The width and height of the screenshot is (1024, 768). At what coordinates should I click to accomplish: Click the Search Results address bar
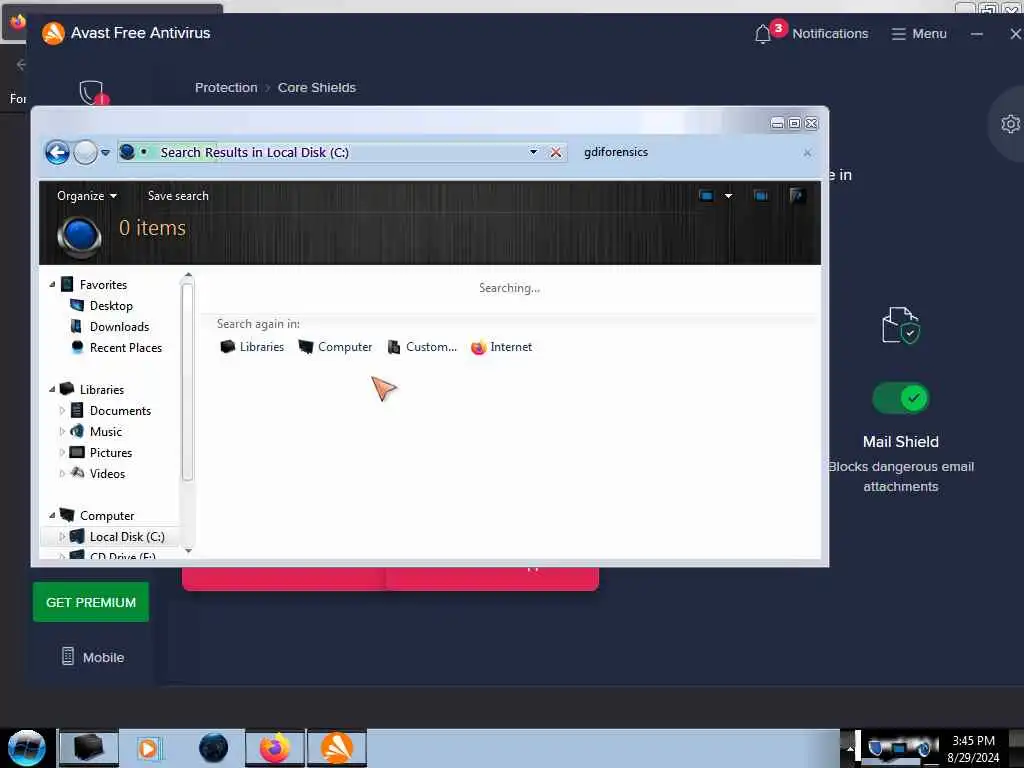coord(323,152)
